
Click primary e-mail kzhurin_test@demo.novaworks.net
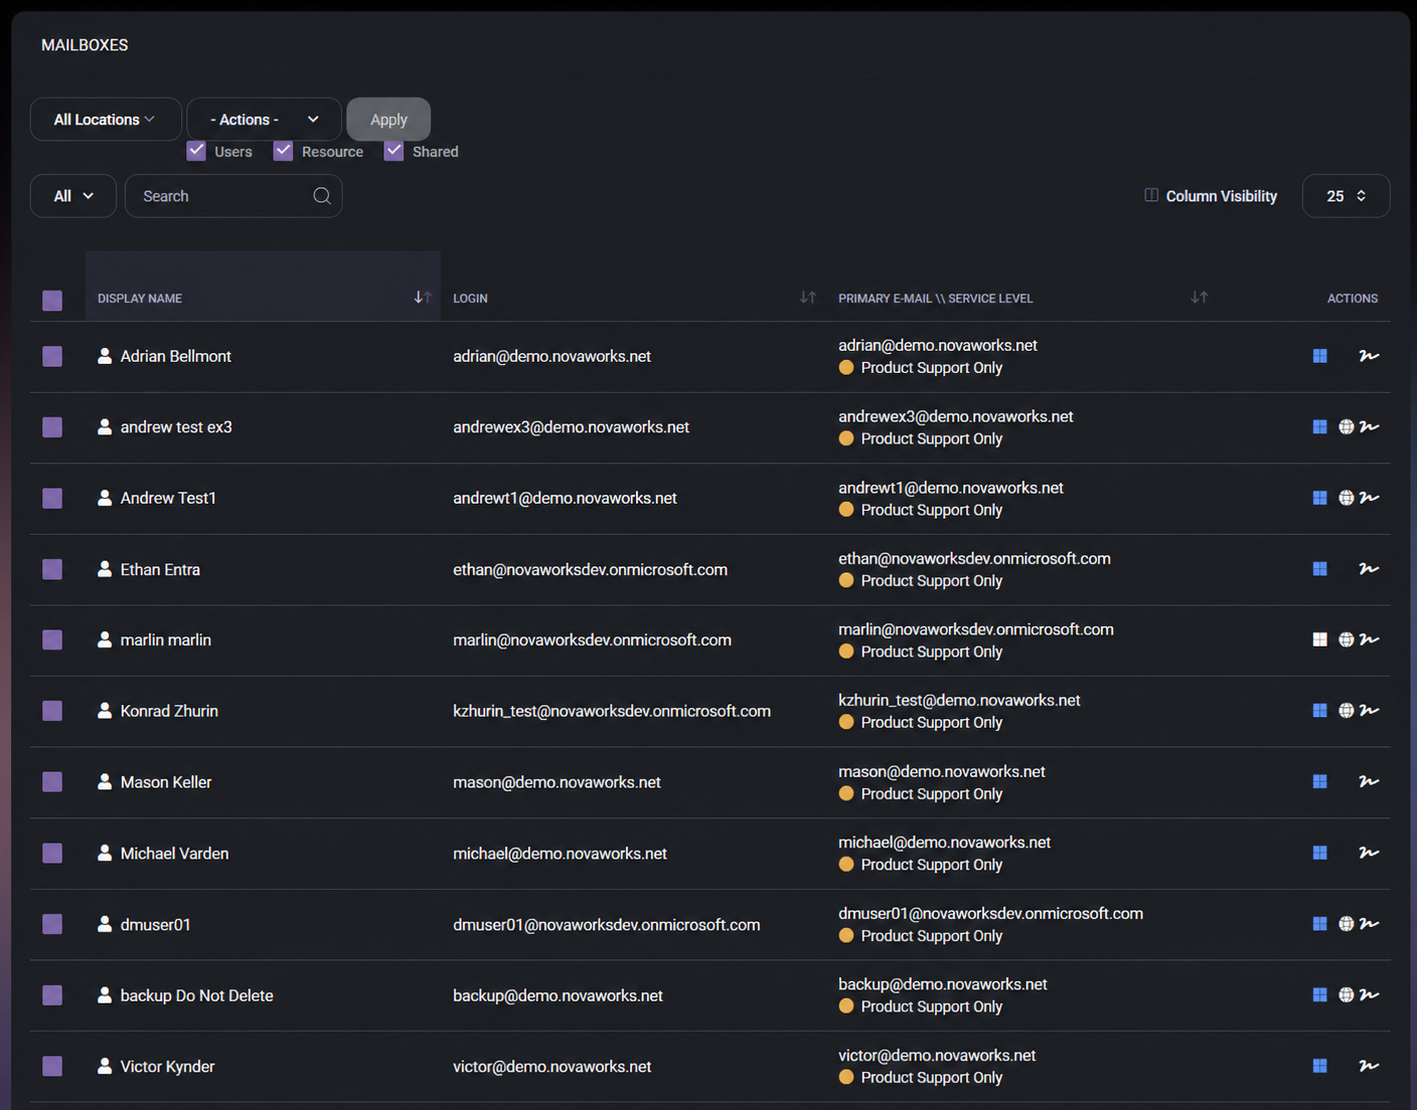point(959,700)
